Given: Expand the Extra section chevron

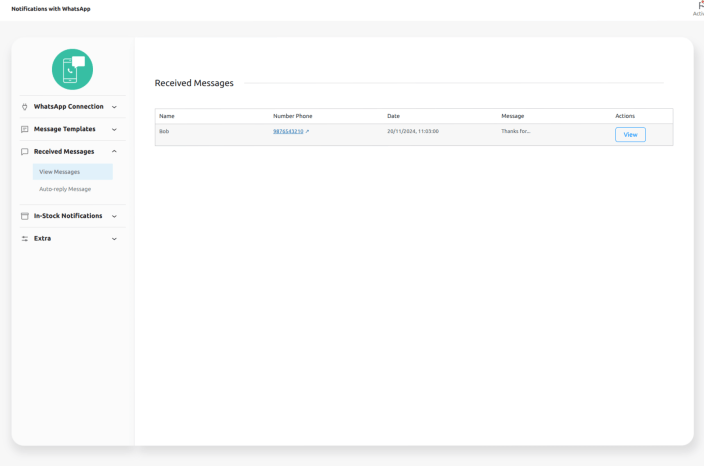Looking at the screenshot, I should 114,239.
